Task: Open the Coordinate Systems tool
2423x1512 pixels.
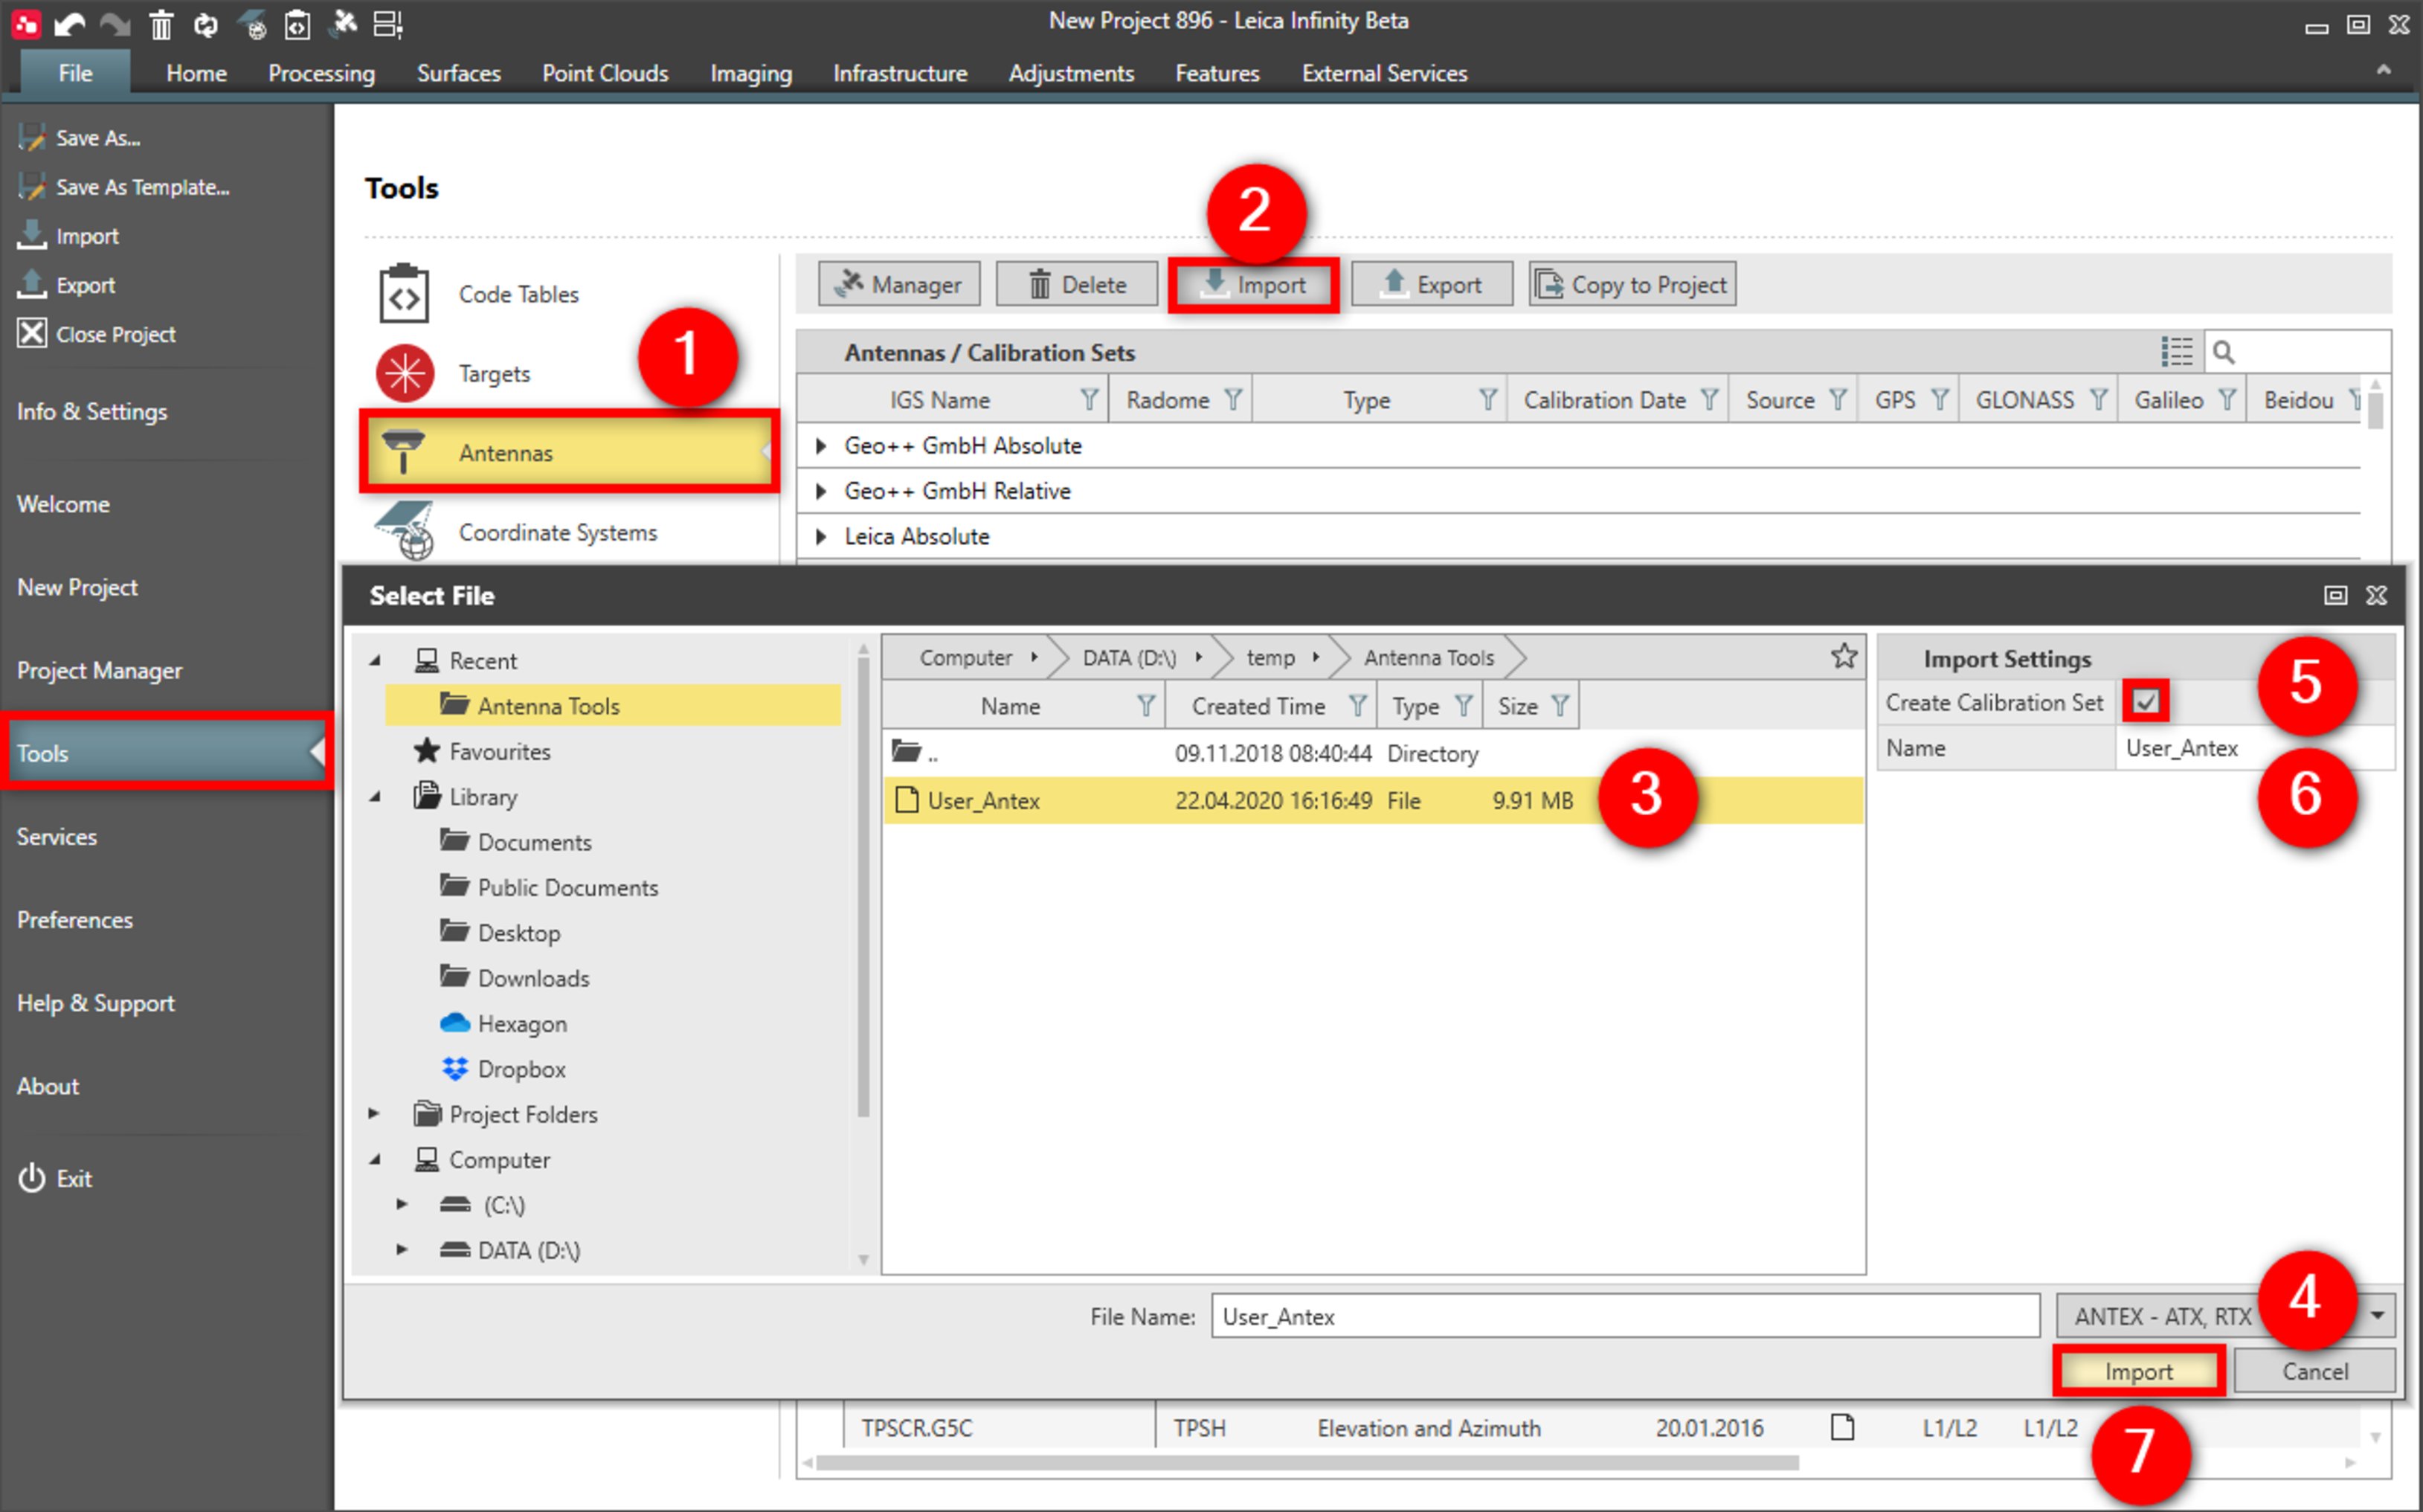Action: tap(557, 532)
